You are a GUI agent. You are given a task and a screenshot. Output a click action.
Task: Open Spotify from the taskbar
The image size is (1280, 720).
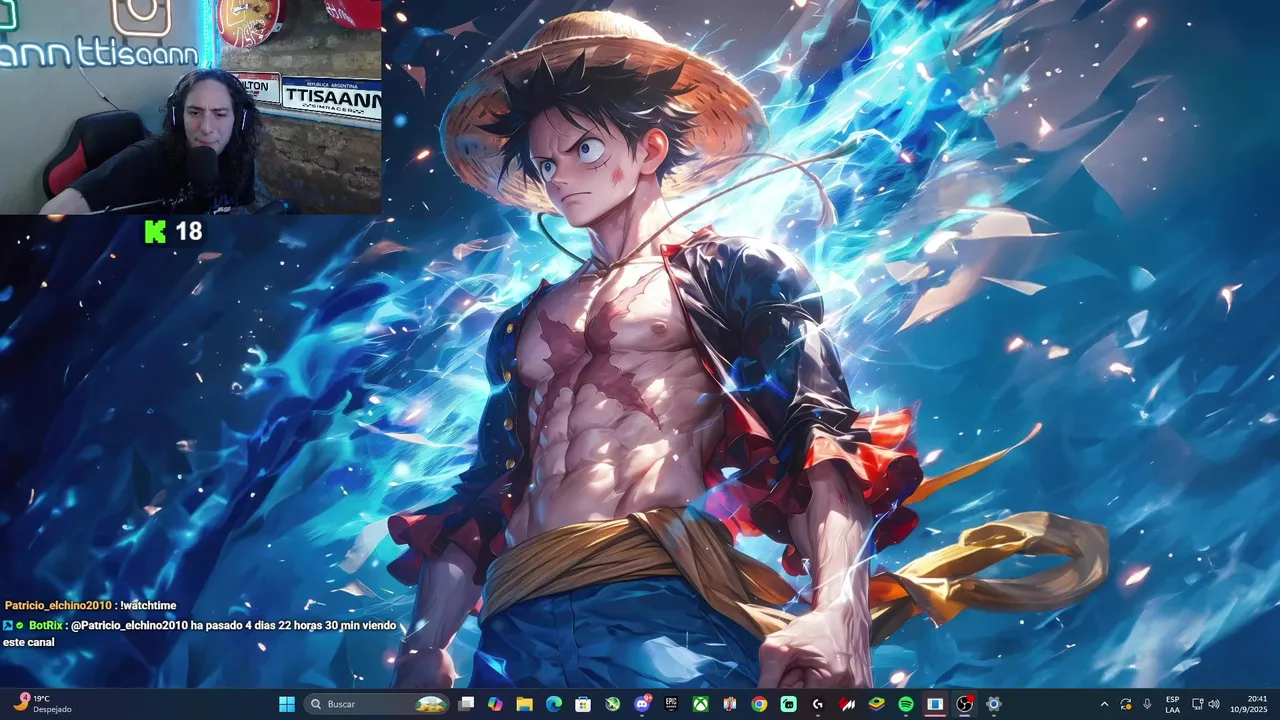(906, 704)
